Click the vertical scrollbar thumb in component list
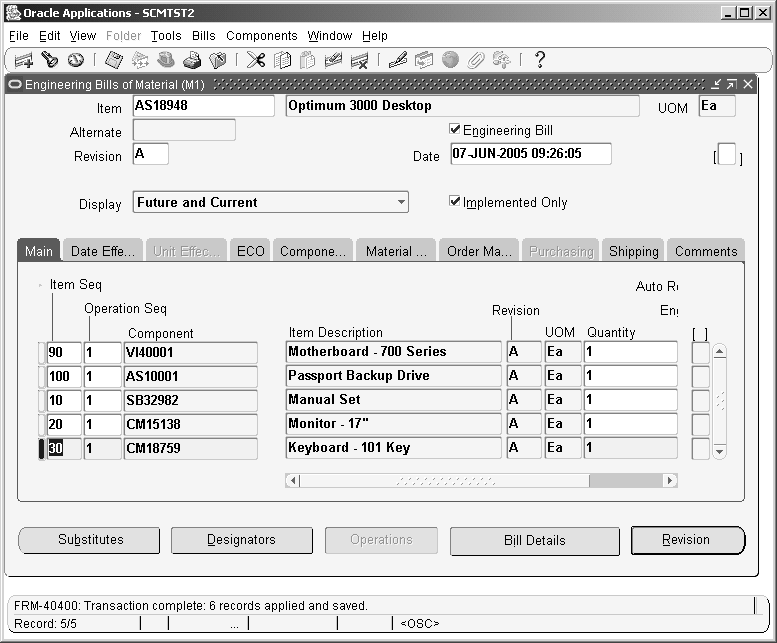The image size is (777, 643). click(x=720, y=401)
